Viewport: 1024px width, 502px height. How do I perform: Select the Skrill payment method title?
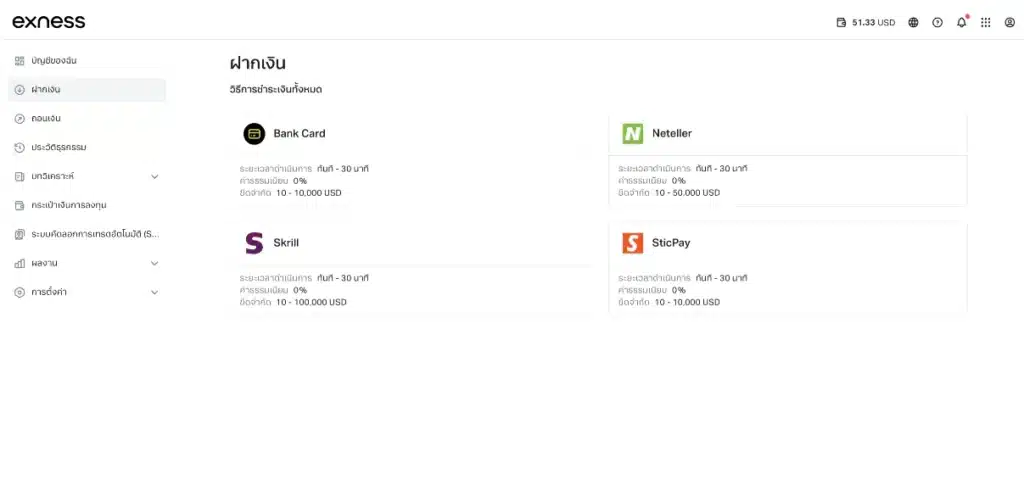point(286,242)
